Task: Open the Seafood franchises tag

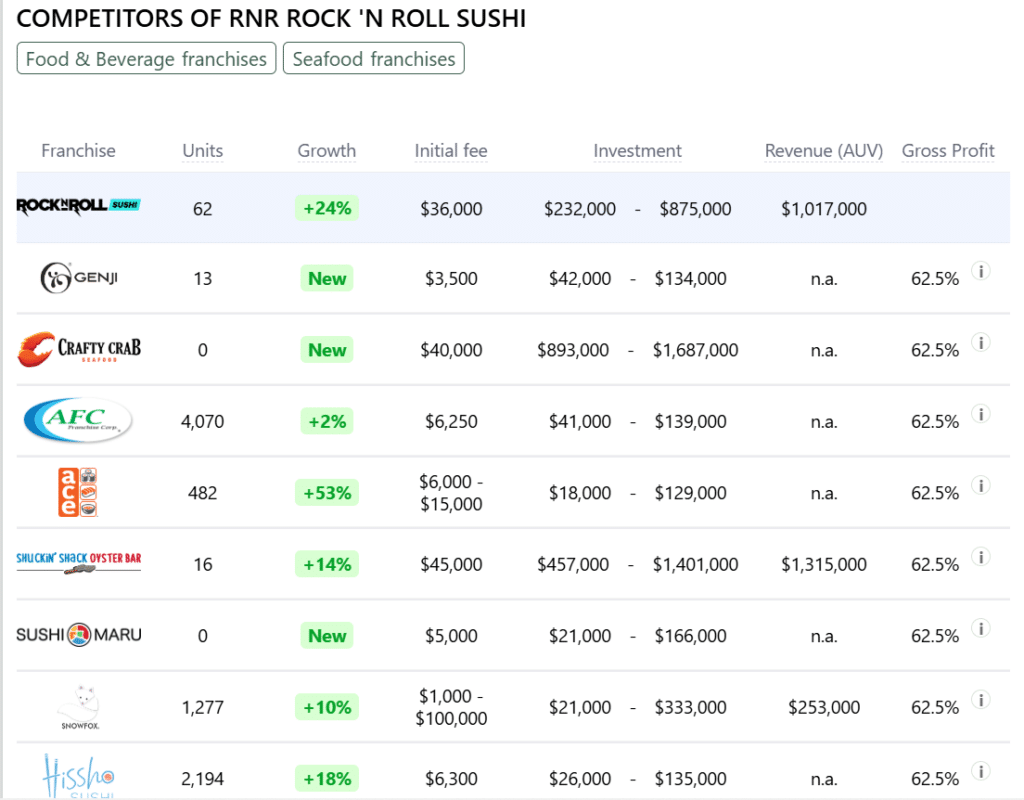Action: coord(374,59)
